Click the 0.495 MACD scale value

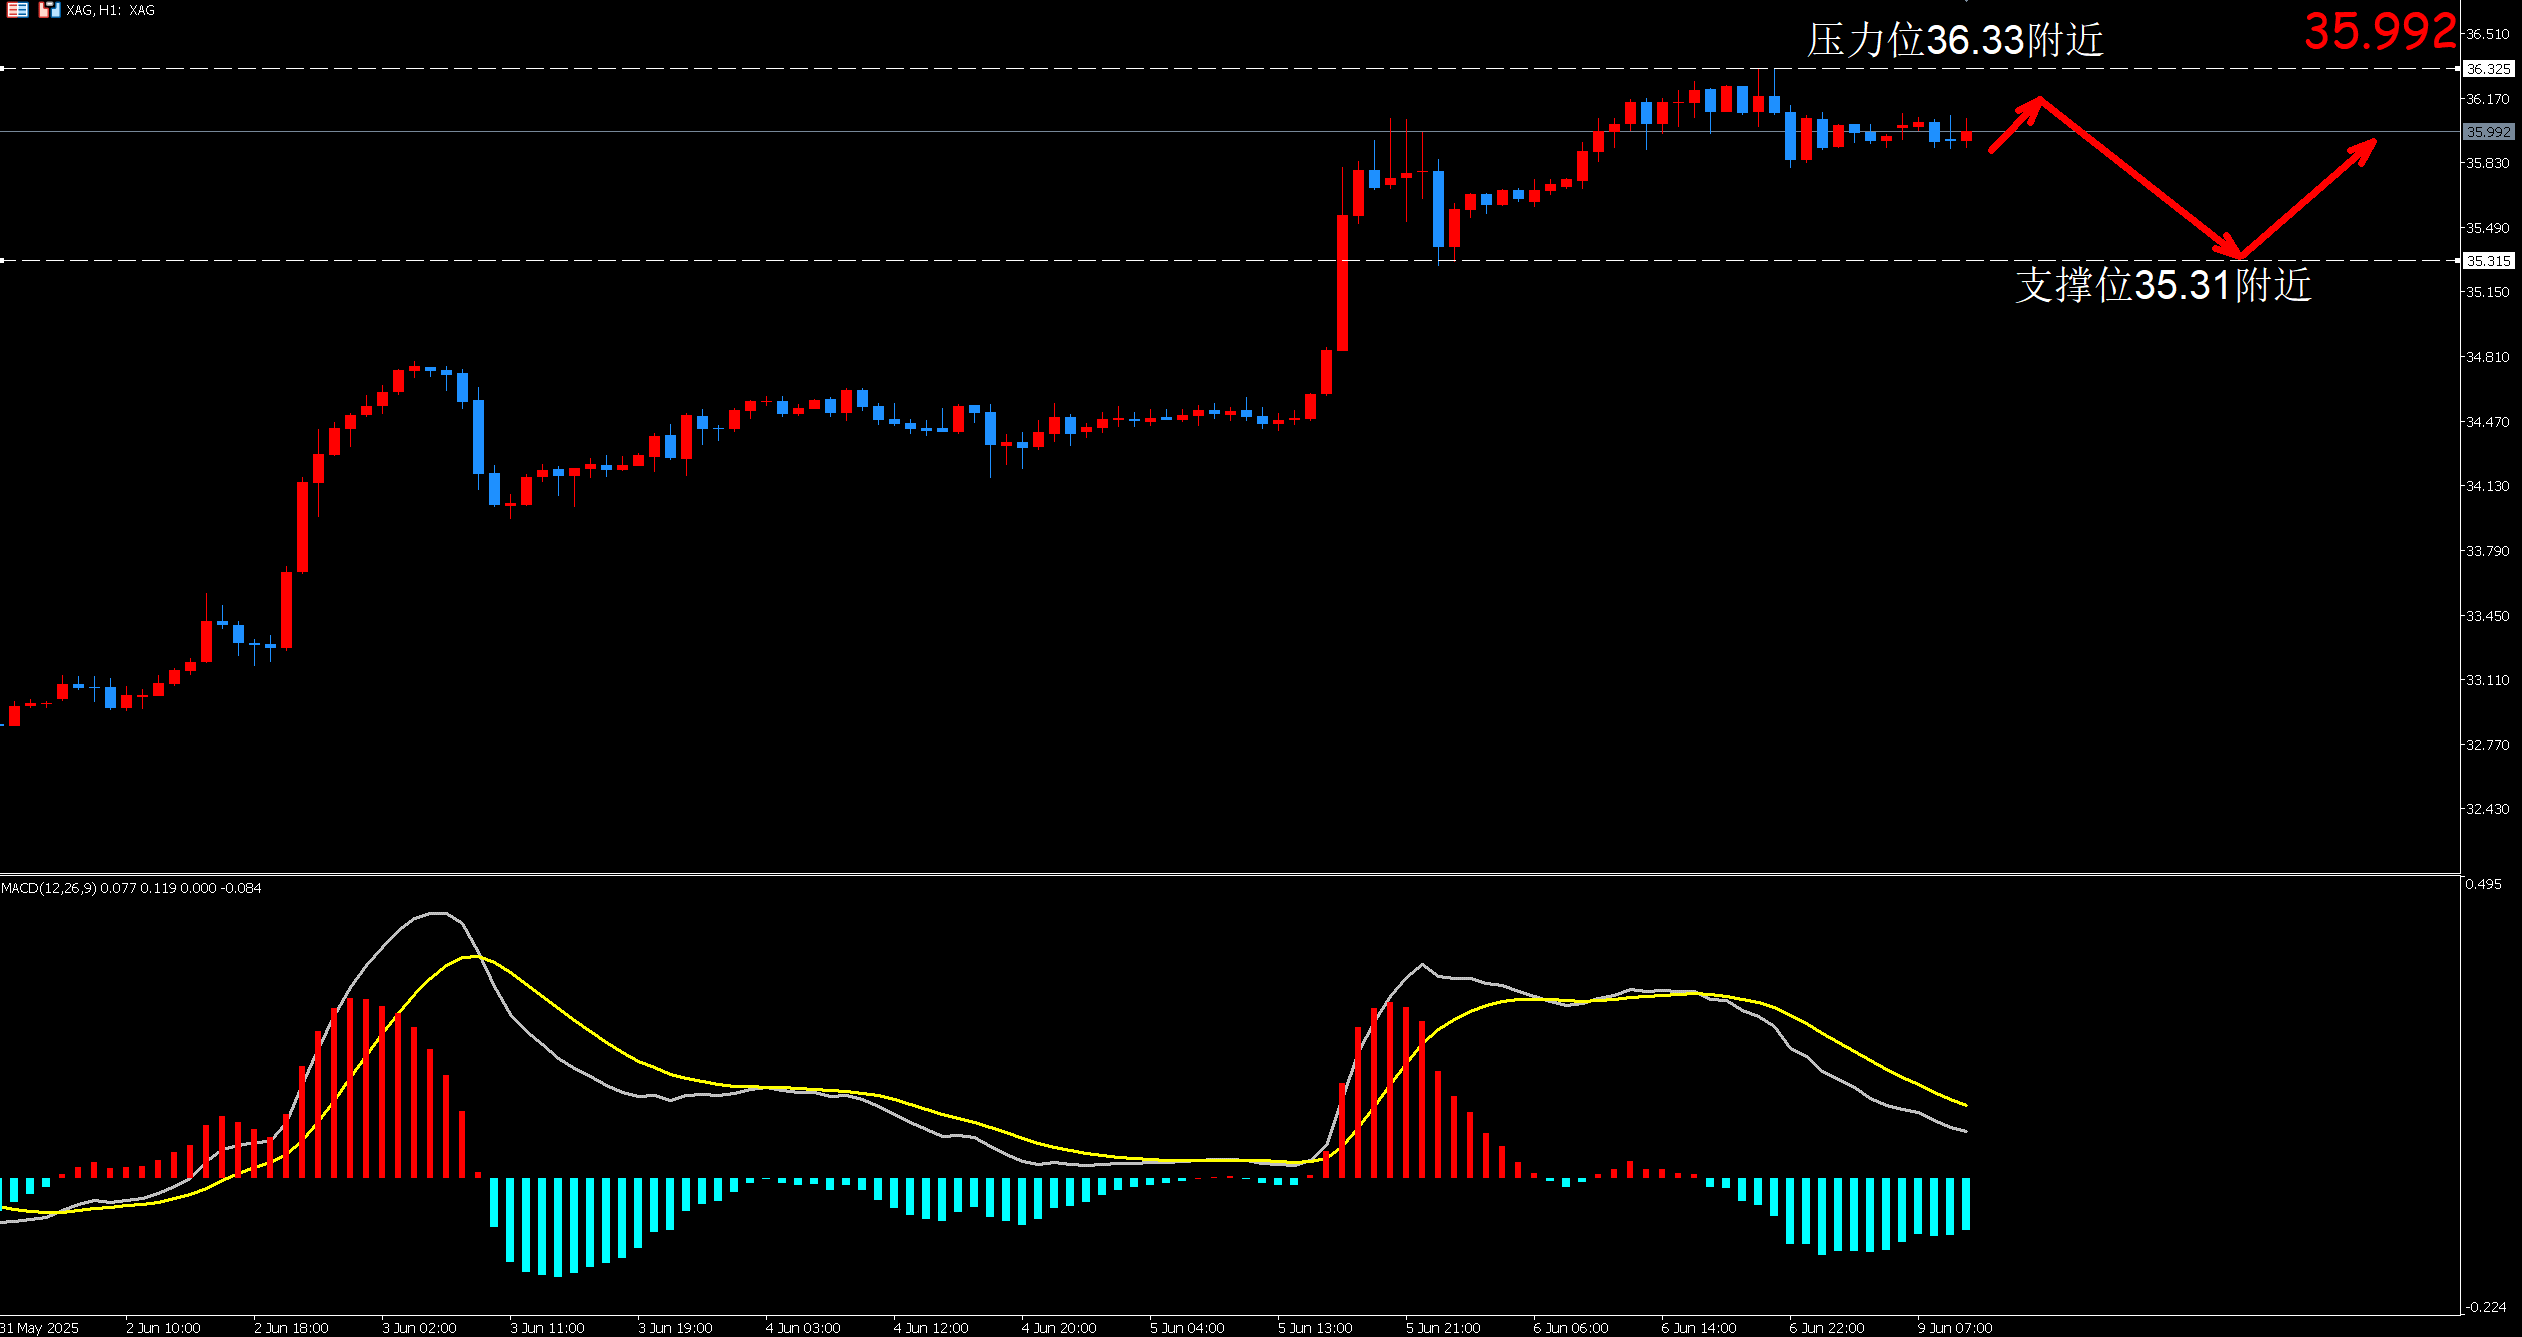(2483, 884)
